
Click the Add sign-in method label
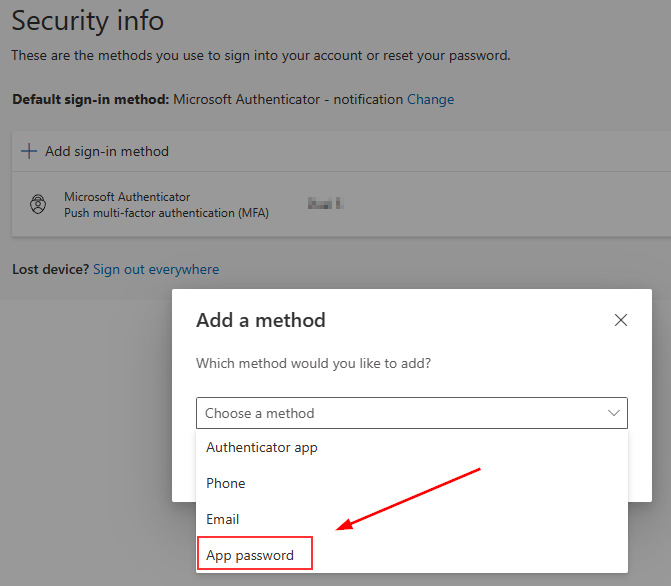tap(107, 152)
